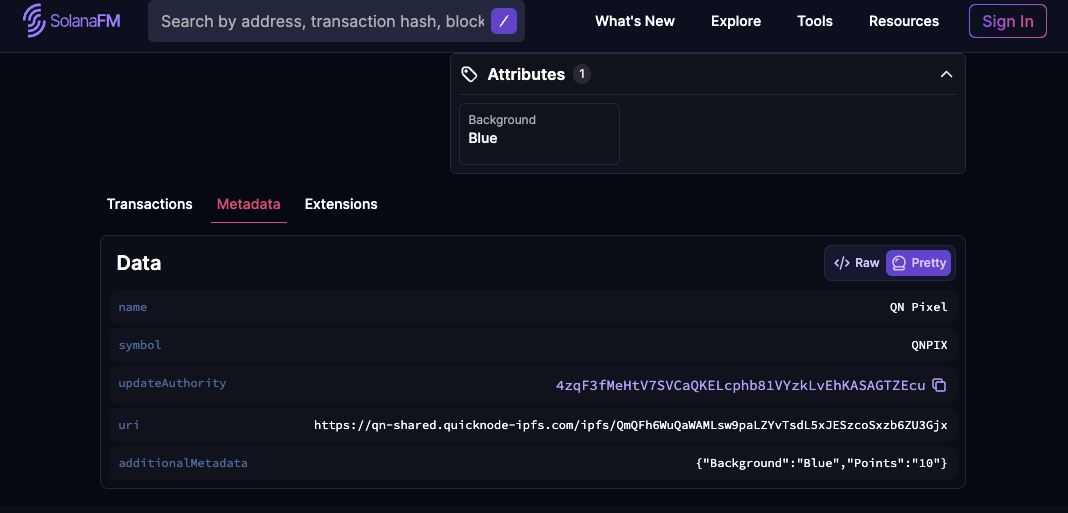Screen dimensions: 1068x513
Task: Switch data view to Pretty
Action: 918,263
